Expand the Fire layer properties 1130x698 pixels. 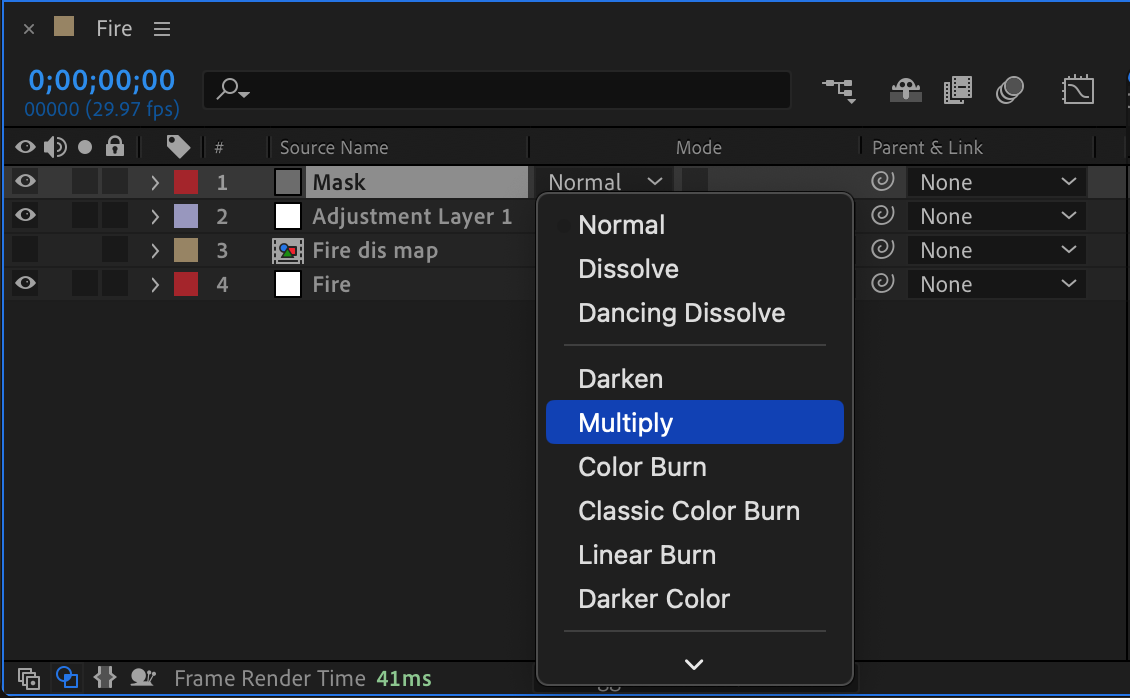click(155, 284)
